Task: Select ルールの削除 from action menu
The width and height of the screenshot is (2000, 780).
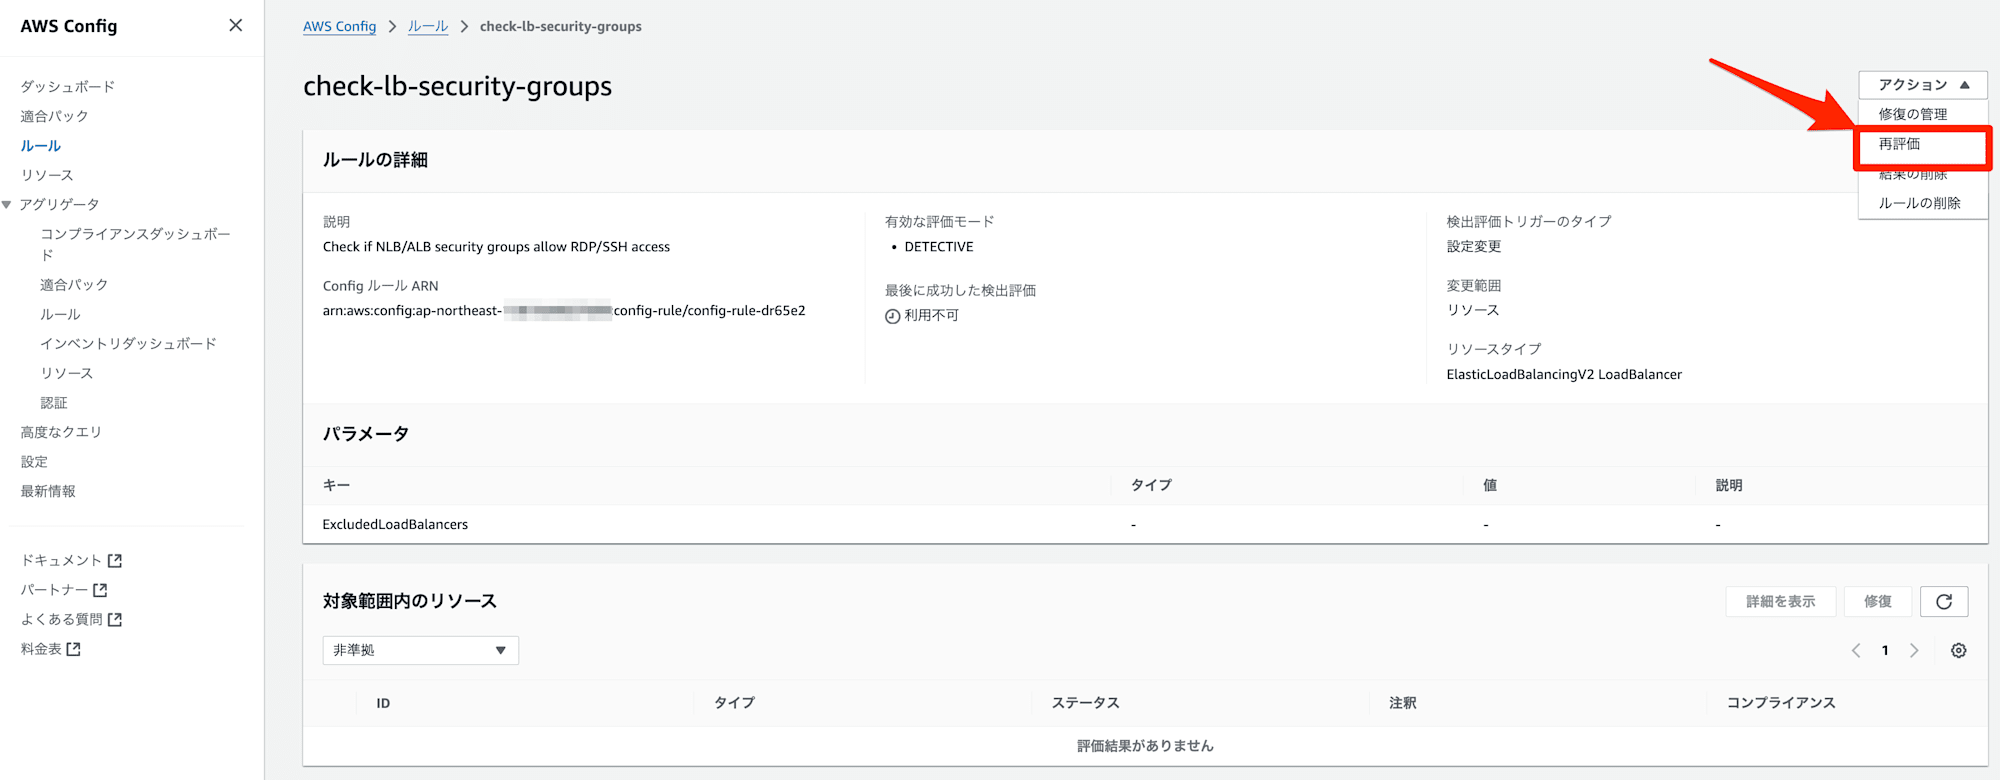Action: [x=1920, y=203]
